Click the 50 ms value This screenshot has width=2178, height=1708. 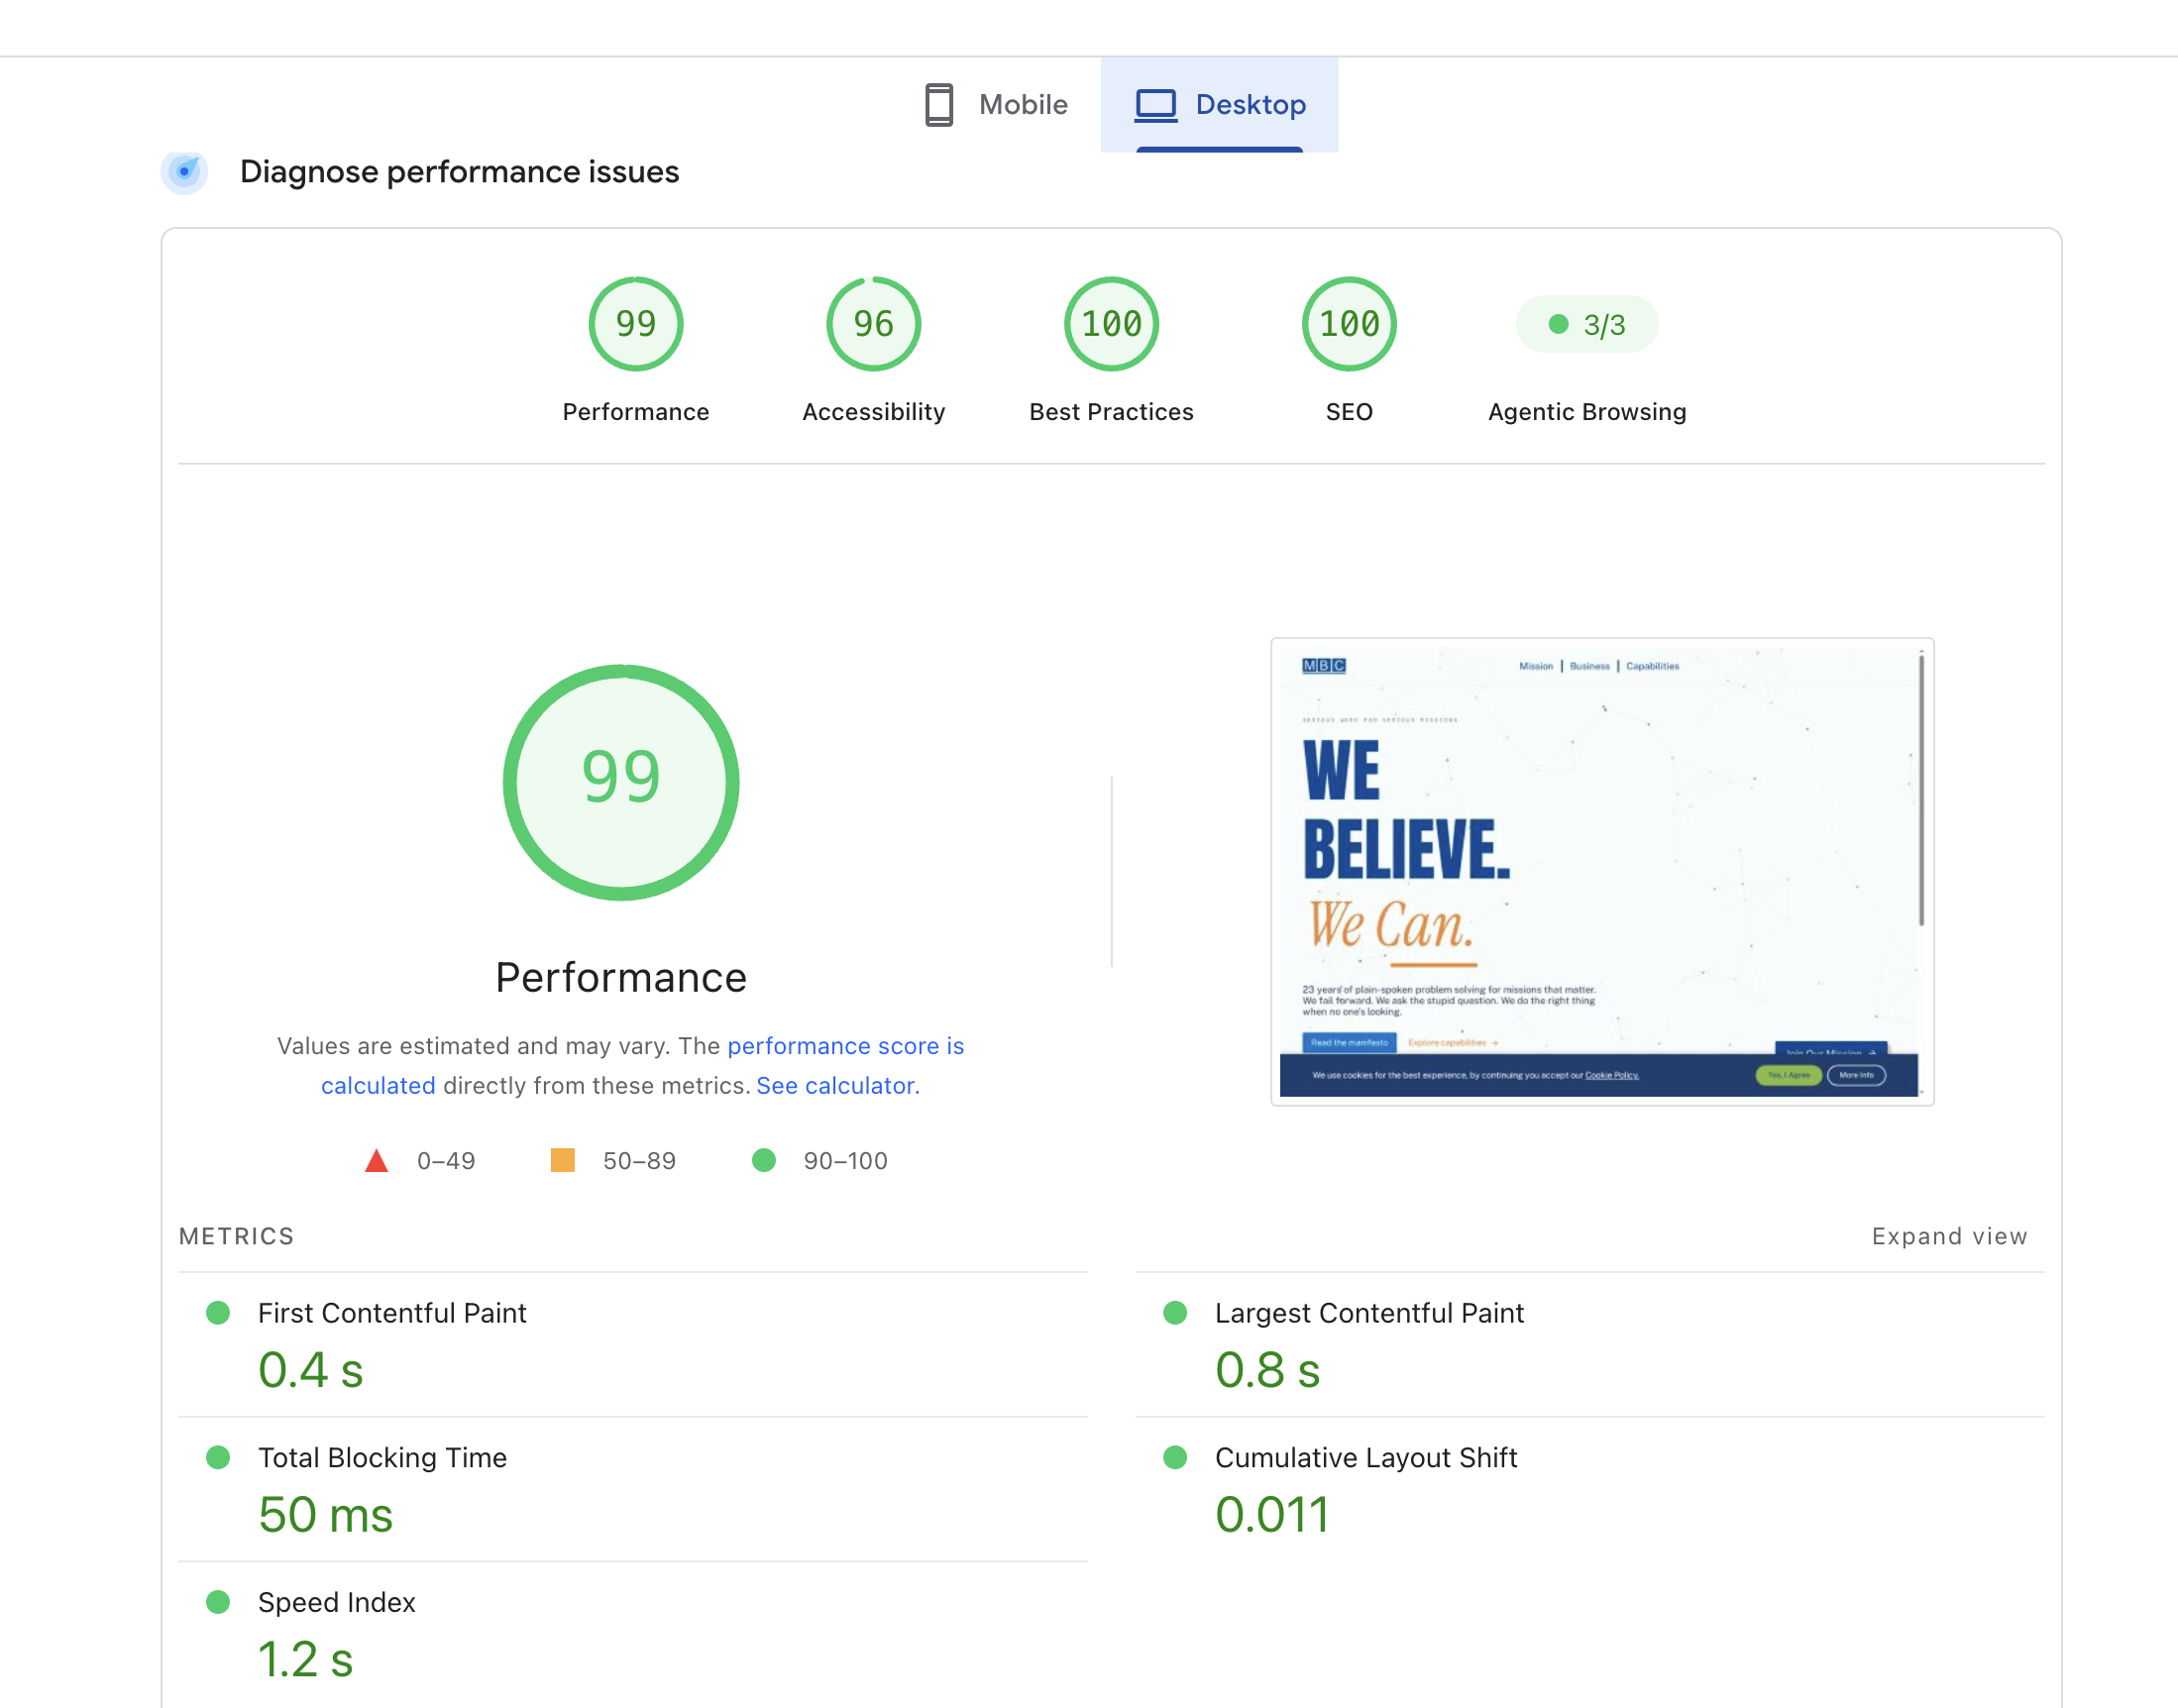[326, 1514]
